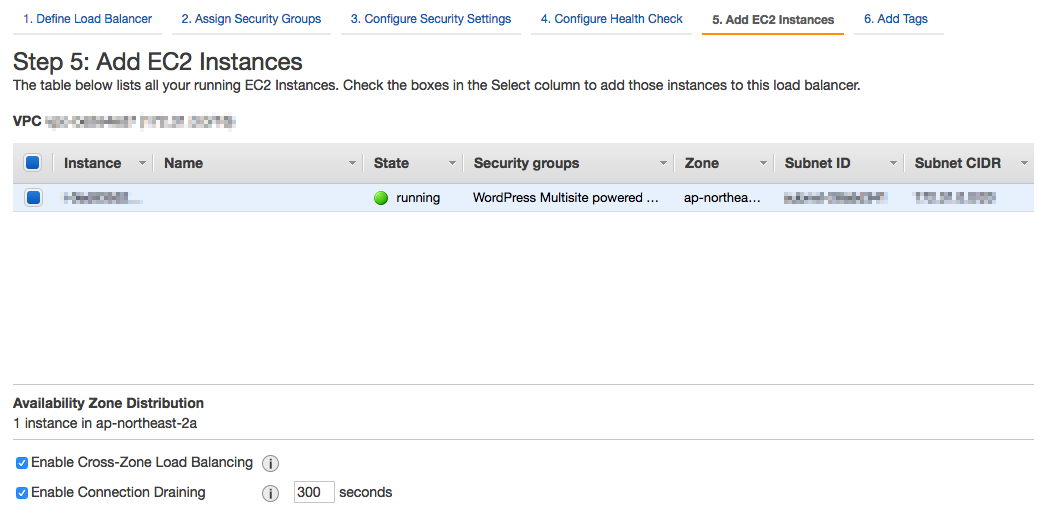This screenshot has height=517, width=1044.
Task: Uncheck Enable Connection Draining
Action: click(22, 493)
